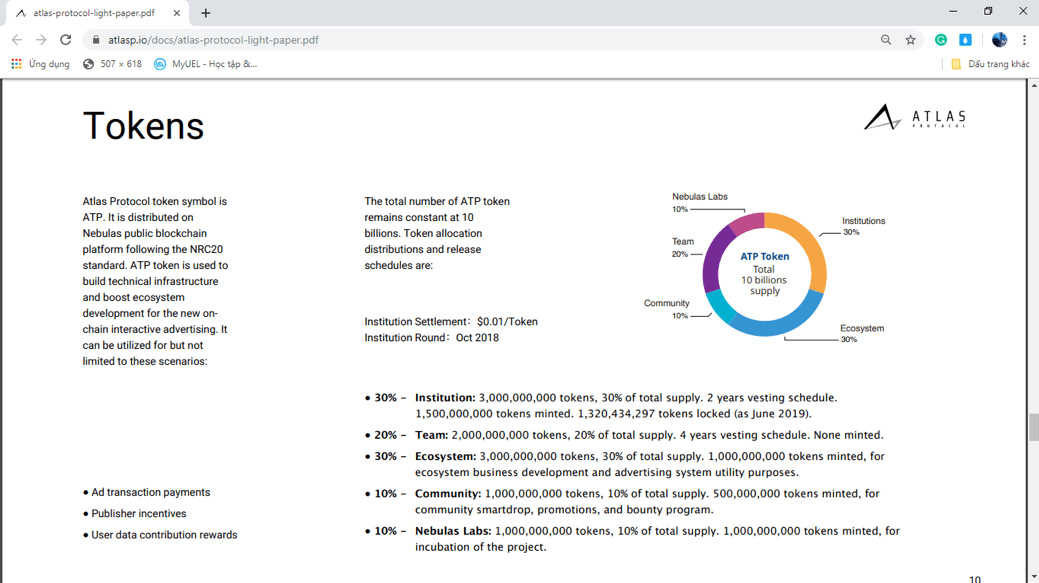Select the atlas-protocol-light-paper.pdf tab

point(93,13)
